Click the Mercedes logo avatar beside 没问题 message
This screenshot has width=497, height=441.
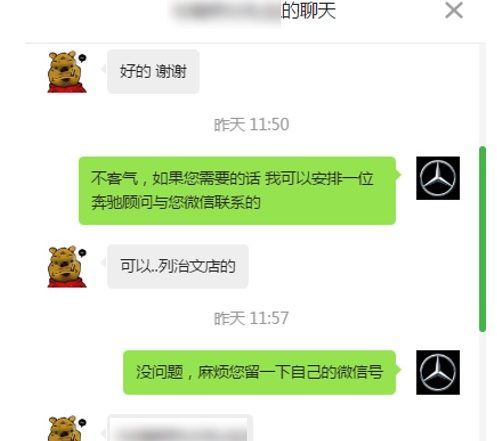click(x=438, y=372)
